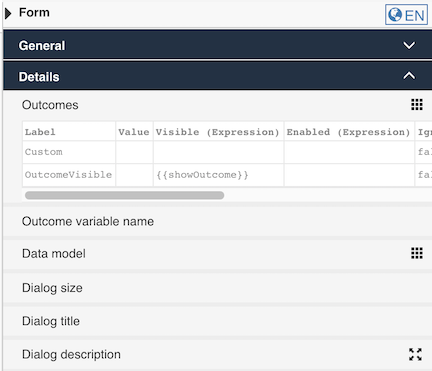The width and height of the screenshot is (432, 371).
Task: Expand the Dialog description editor icon
Action: click(x=415, y=354)
